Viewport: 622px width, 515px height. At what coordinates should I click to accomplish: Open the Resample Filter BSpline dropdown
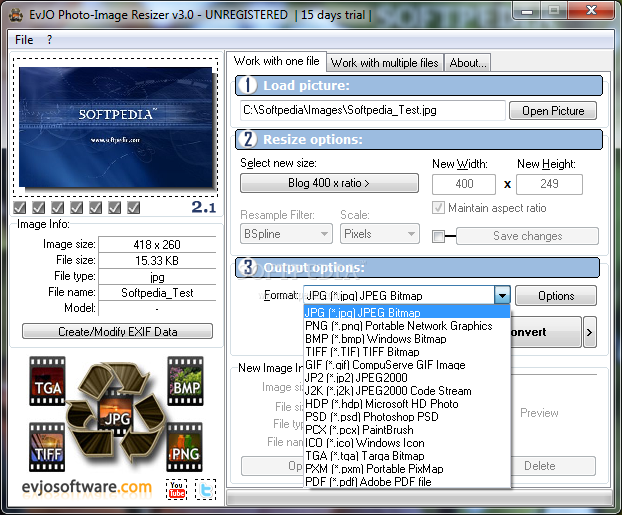(286, 234)
